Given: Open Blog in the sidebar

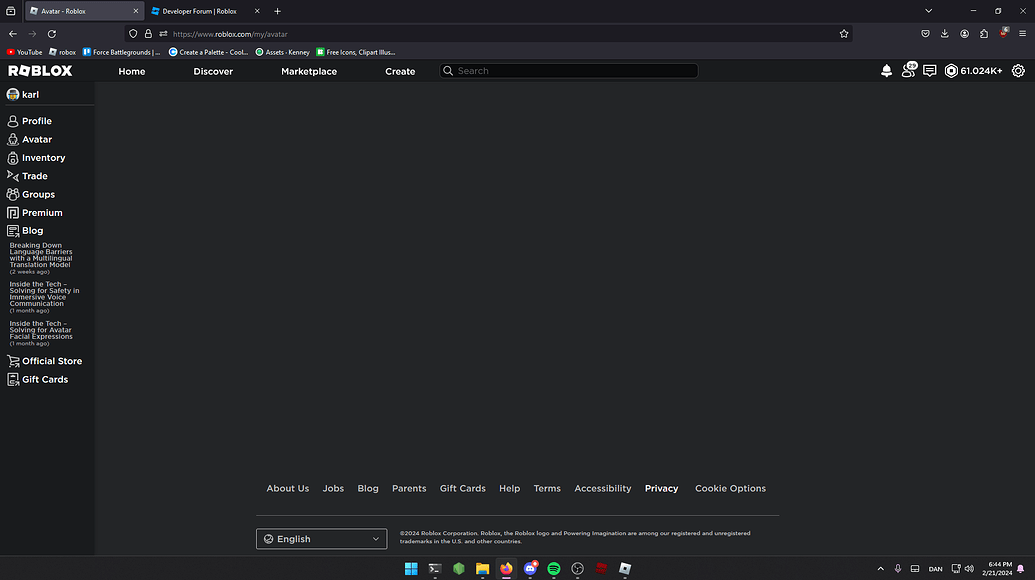Looking at the screenshot, I should tap(25, 231).
